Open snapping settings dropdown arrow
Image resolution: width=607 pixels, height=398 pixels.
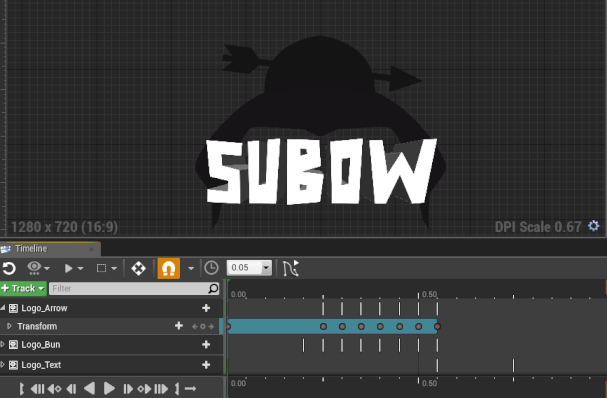click(191, 268)
